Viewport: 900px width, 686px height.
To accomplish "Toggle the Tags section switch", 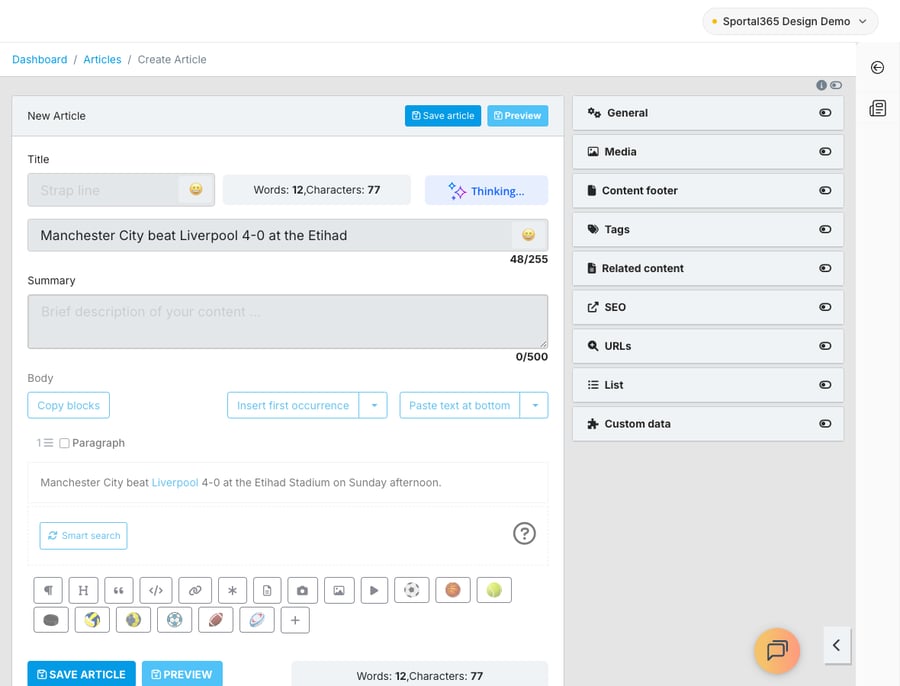I will pyautogui.click(x=825, y=229).
